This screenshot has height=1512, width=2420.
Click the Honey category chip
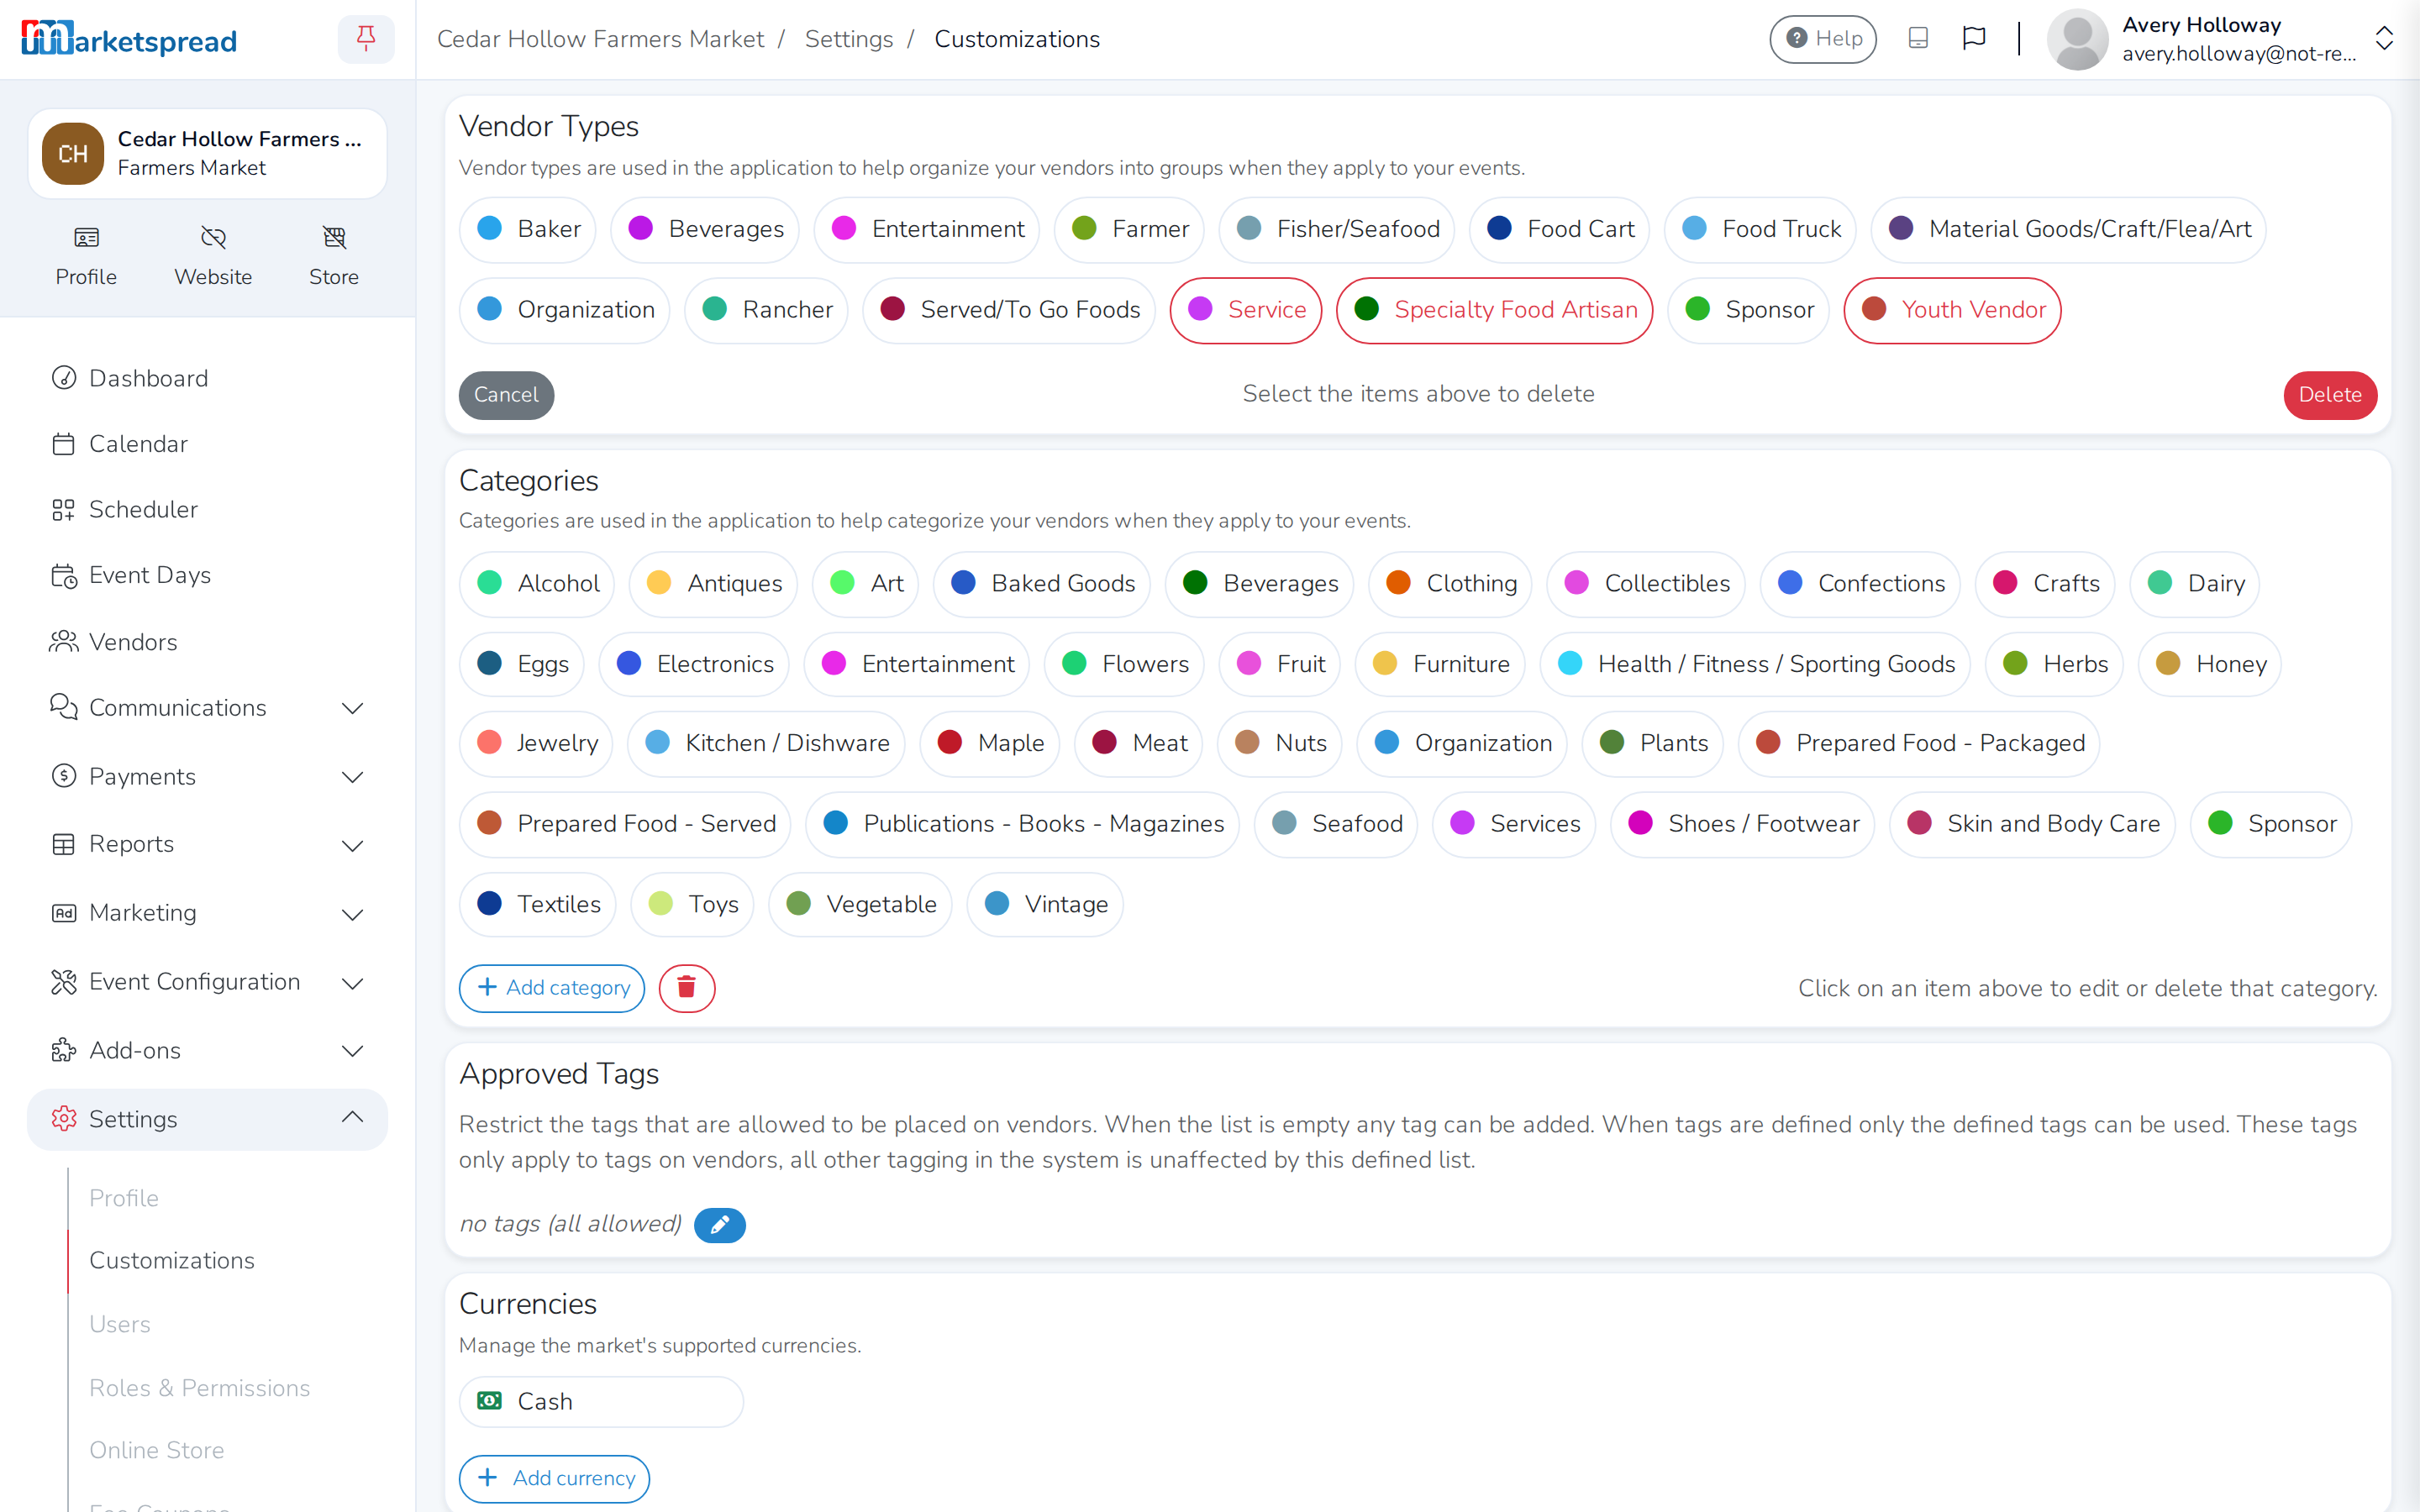coord(2208,664)
